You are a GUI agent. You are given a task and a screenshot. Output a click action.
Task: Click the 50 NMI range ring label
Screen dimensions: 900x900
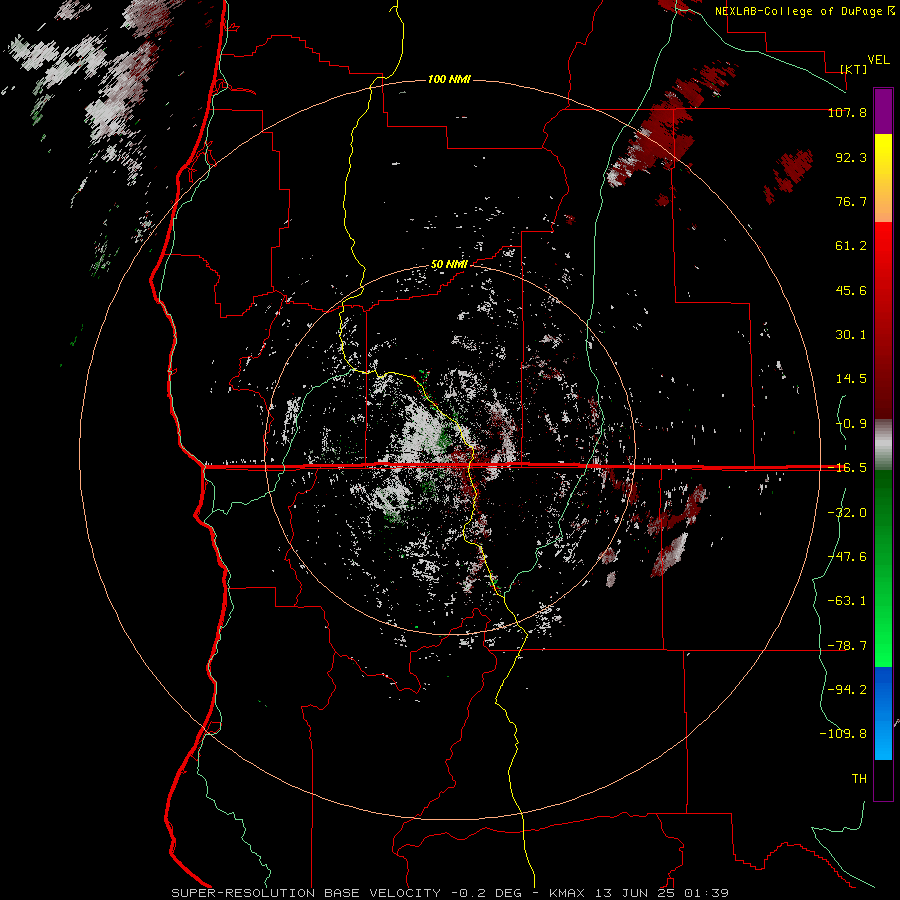coord(449,265)
